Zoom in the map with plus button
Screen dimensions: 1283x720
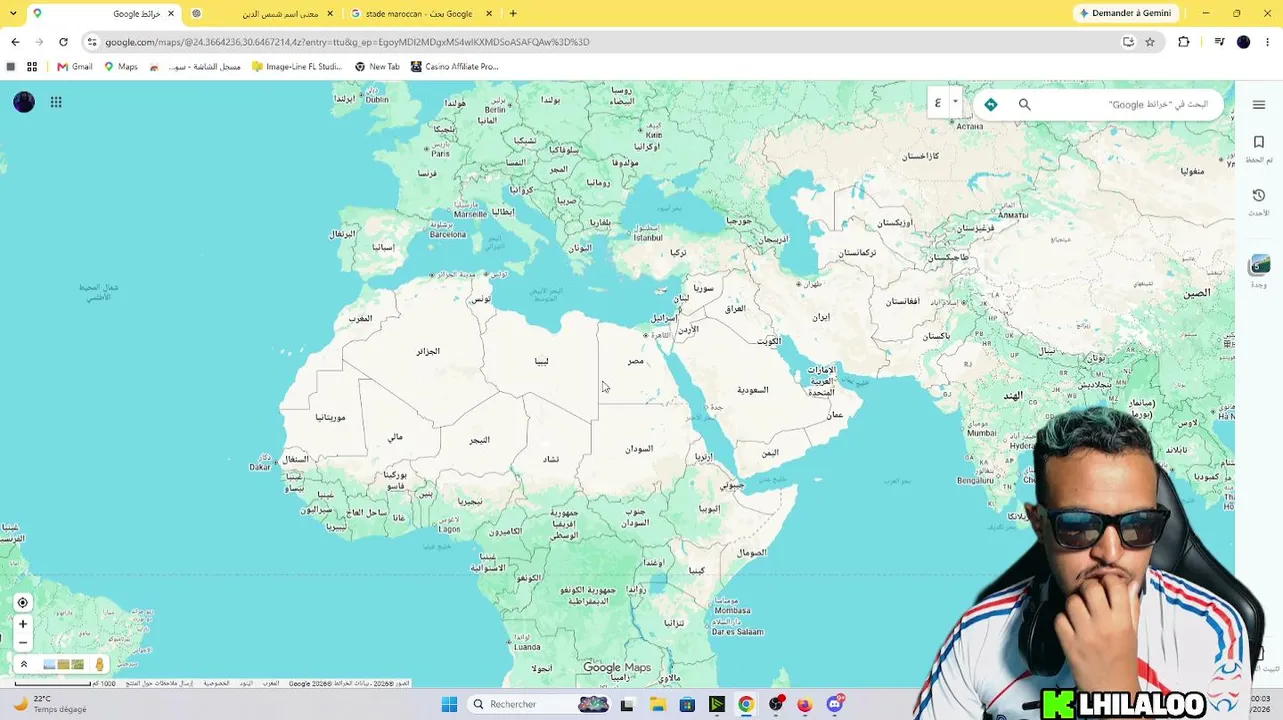click(23, 624)
